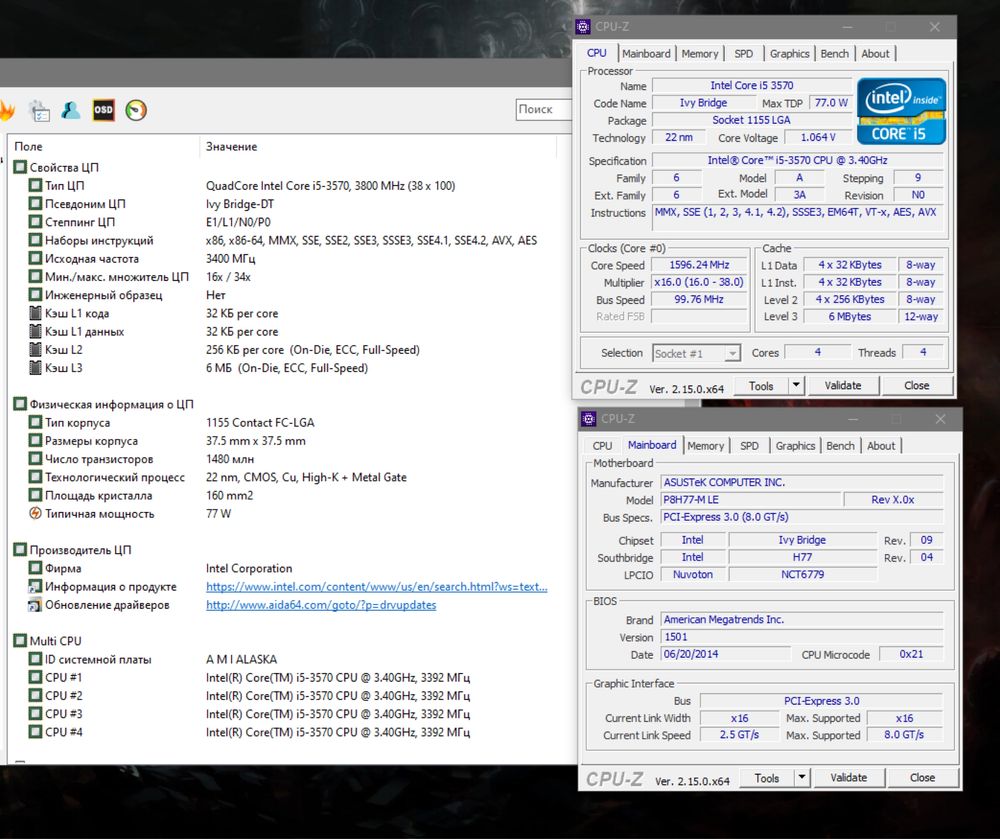Click the Core Speed value 1596.24 MHz

coord(699,265)
